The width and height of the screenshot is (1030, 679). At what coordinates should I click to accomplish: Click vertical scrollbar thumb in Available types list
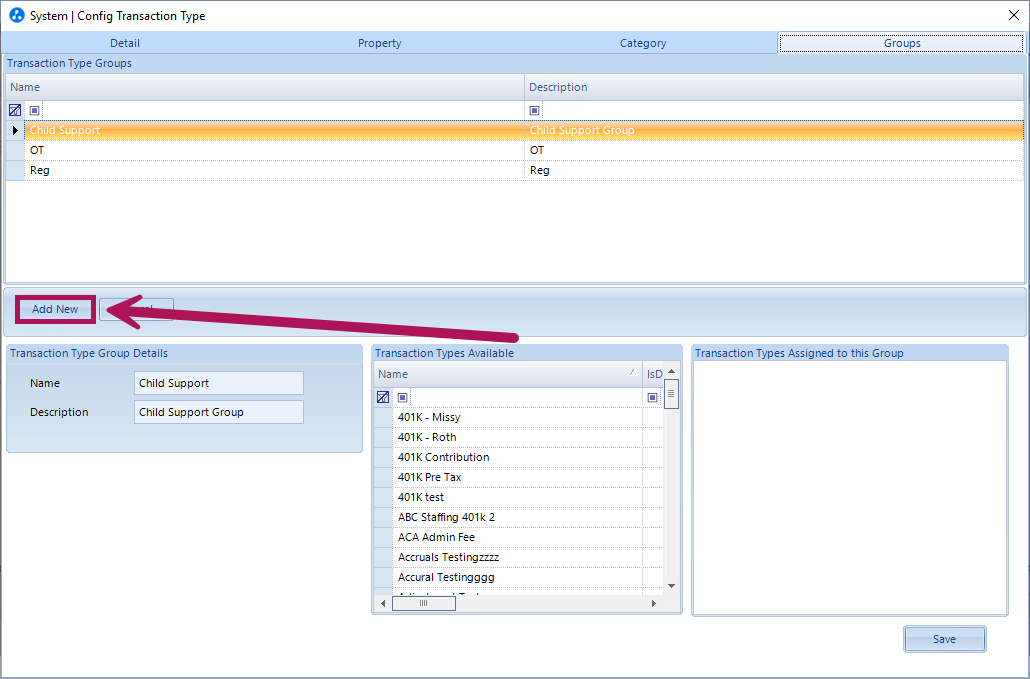671,394
